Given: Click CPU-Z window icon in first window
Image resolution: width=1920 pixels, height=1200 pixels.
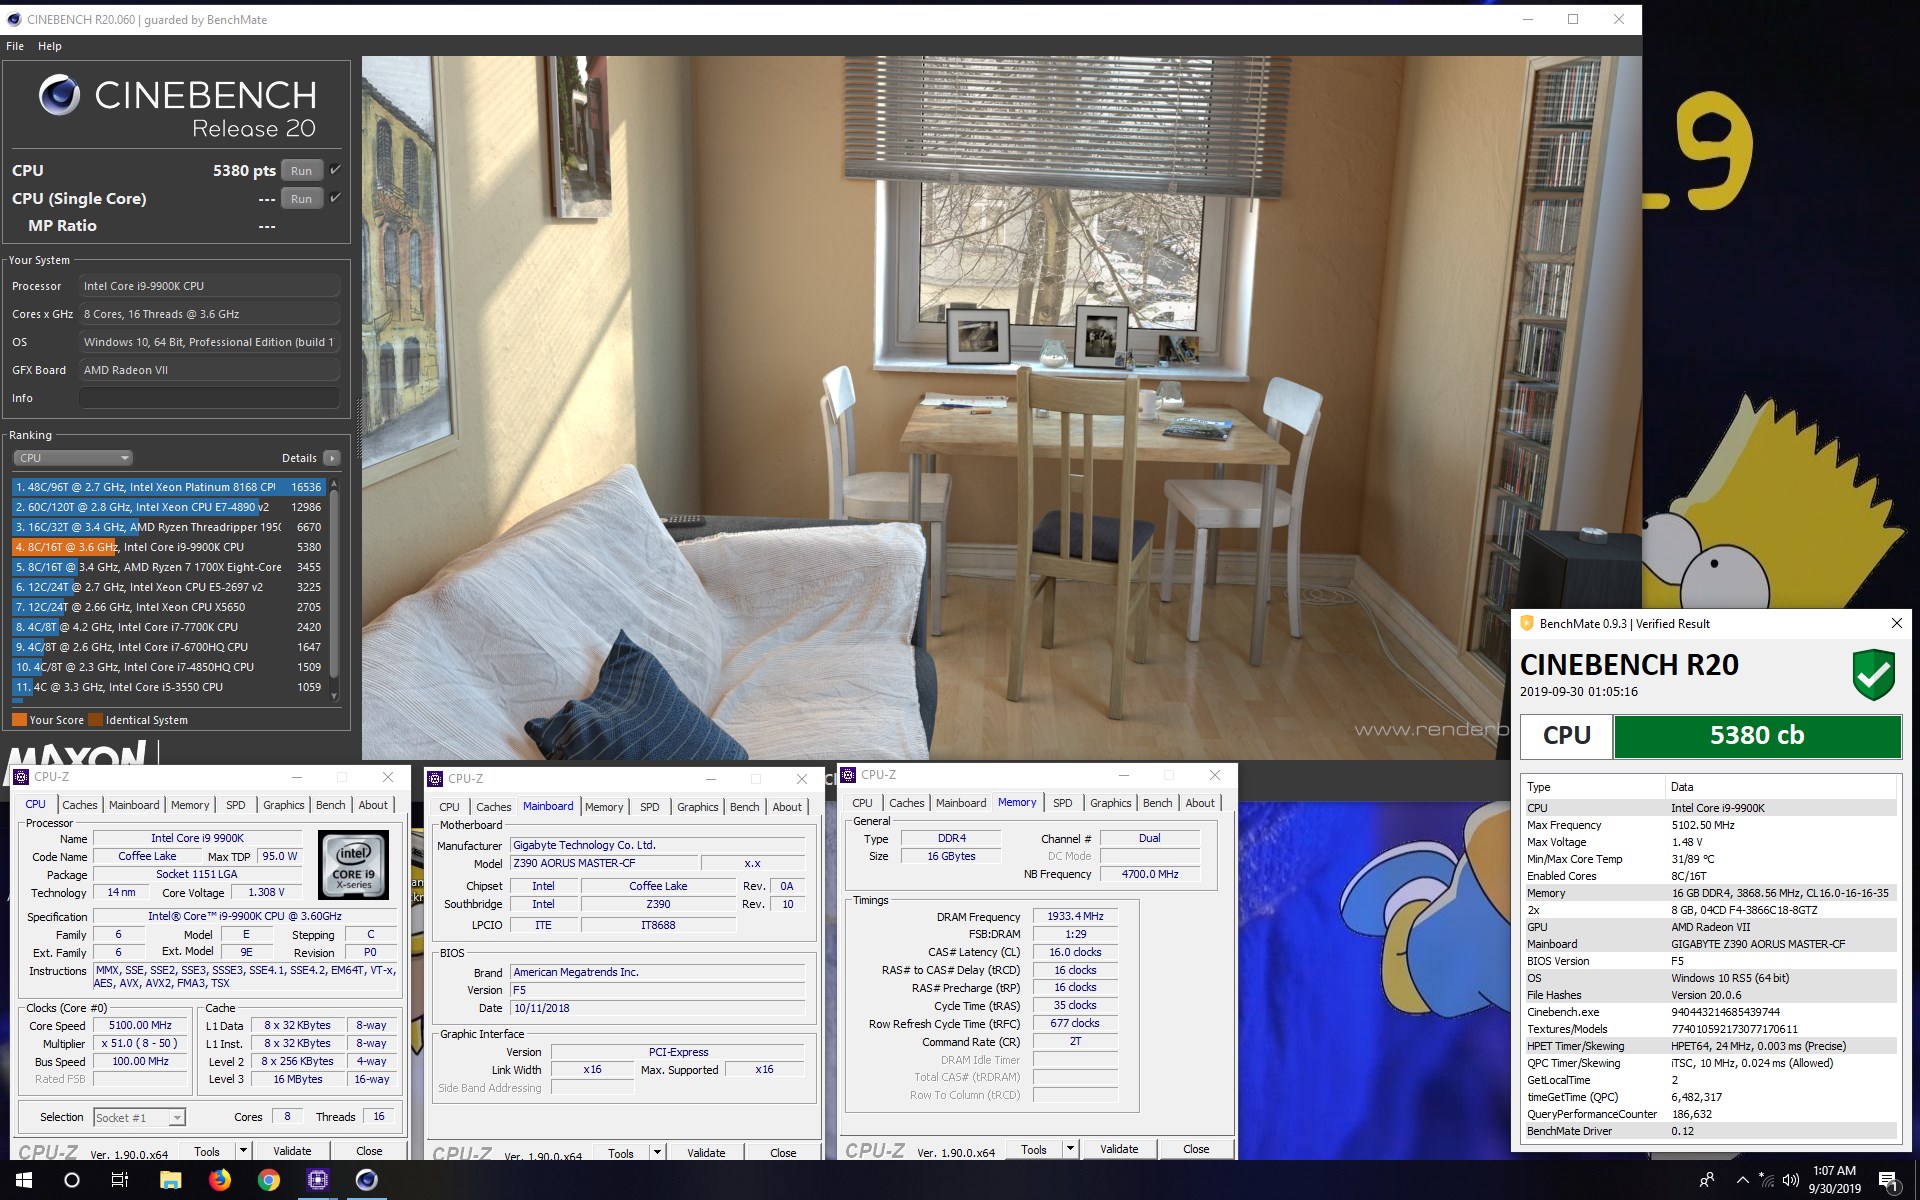Looking at the screenshot, I should tap(21, 777).
